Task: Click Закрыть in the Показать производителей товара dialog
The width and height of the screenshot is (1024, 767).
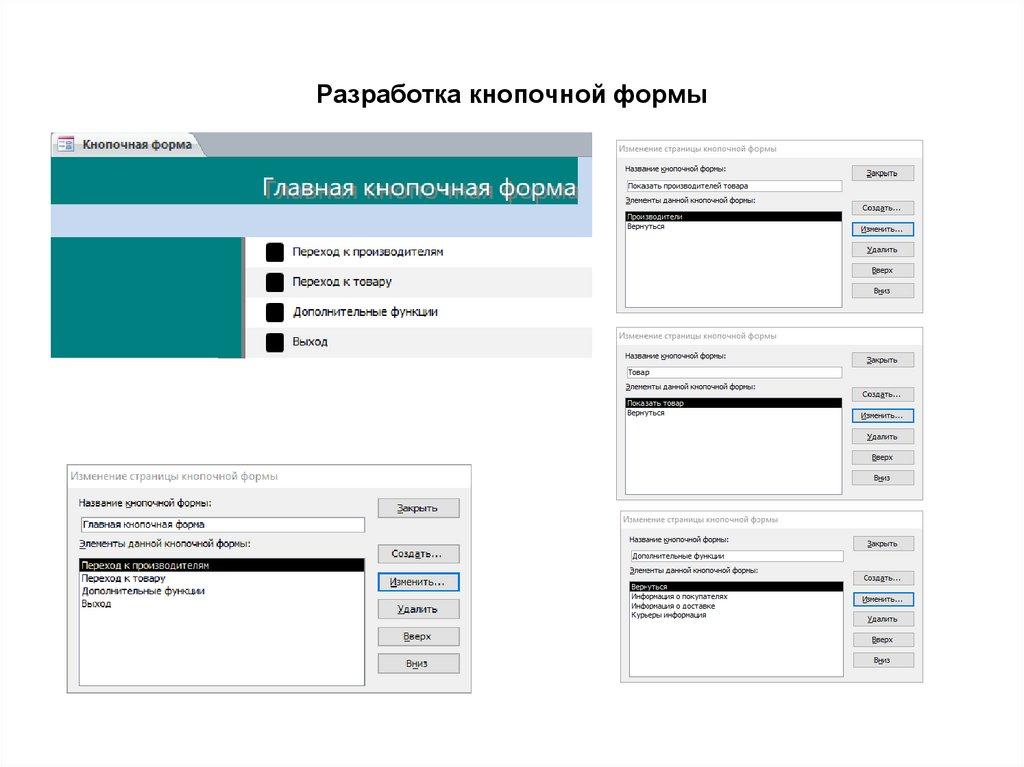Action: pos(881,172)
